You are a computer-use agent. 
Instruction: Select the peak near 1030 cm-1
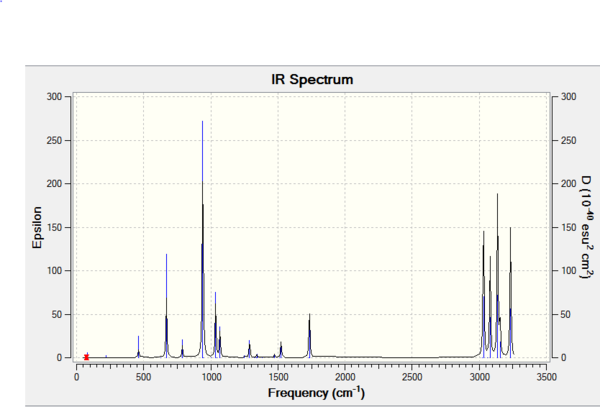215,325
